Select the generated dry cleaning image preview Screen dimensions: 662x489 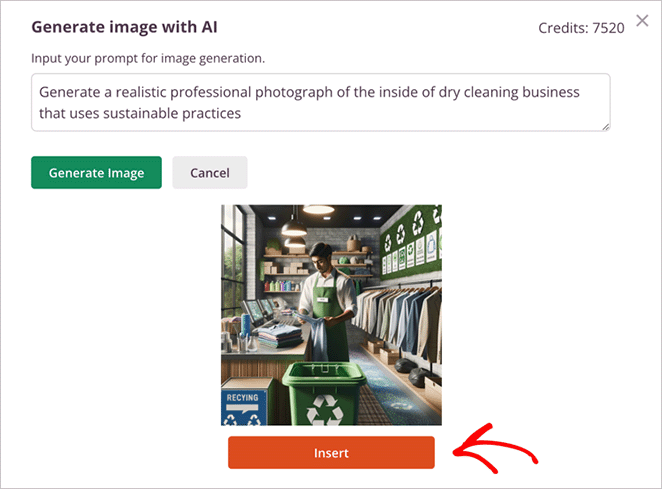(331, 315)
